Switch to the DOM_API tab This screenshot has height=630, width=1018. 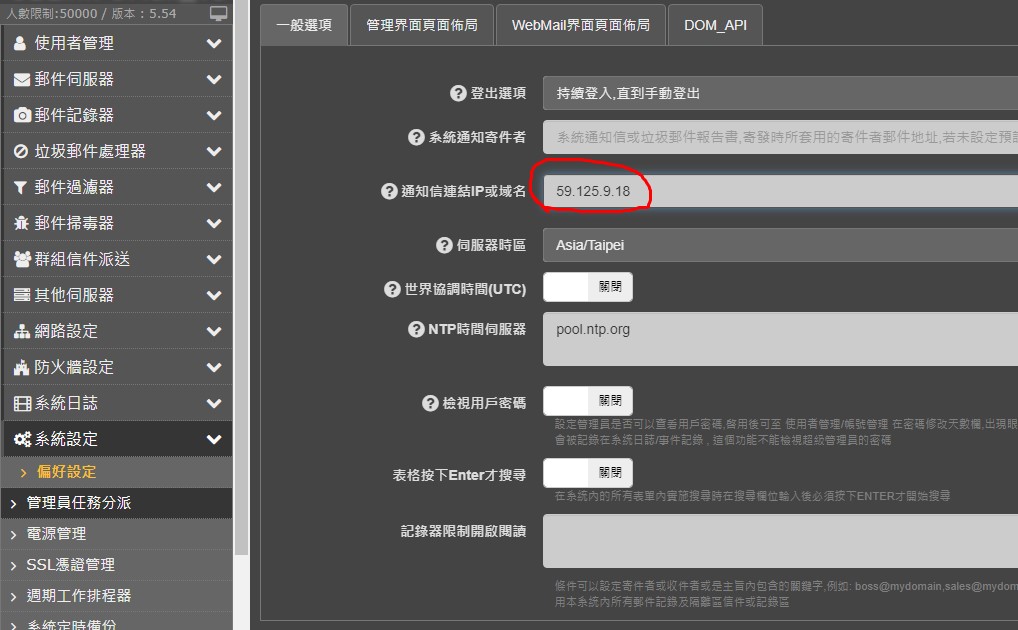pyautogui.click(x=715, y=25)
